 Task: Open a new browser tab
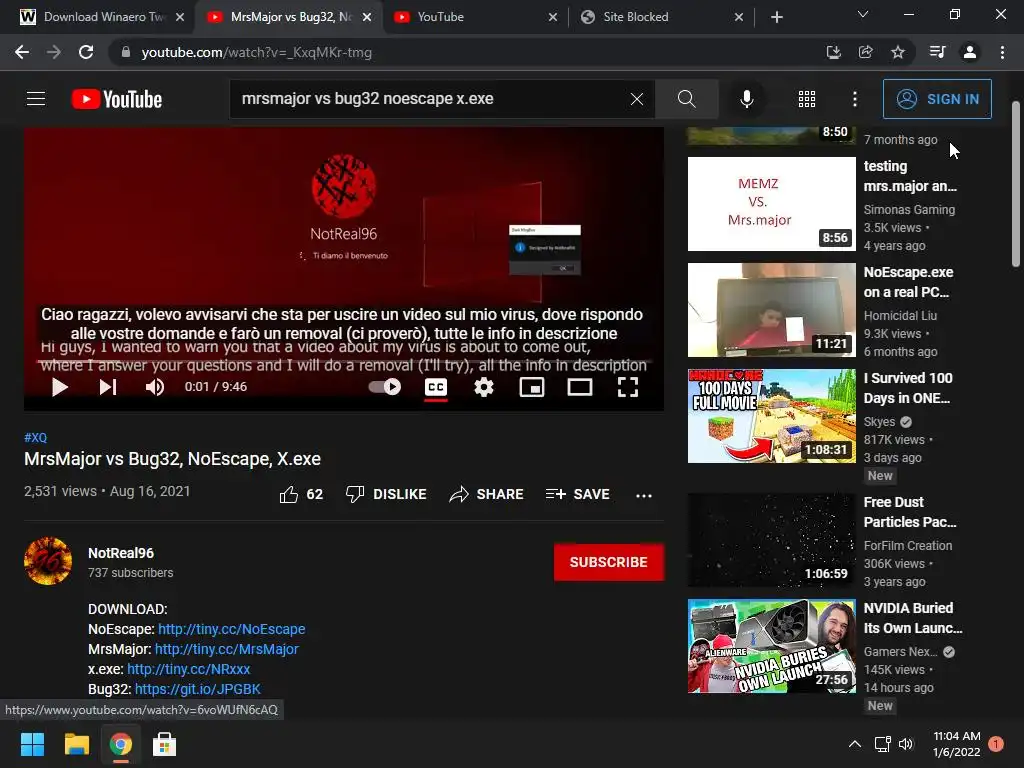click(x=776, y=17)
